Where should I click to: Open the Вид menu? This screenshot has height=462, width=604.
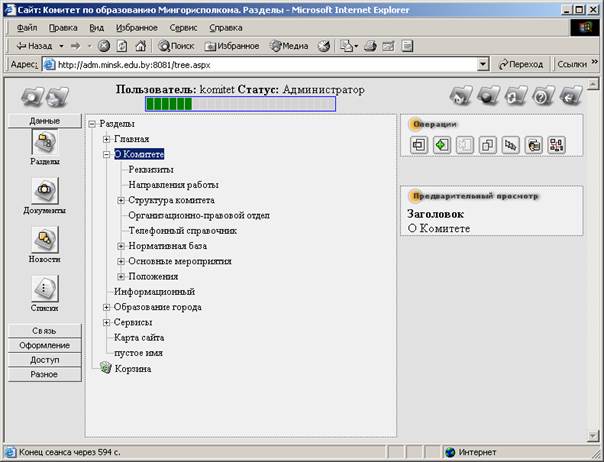click(97, 28)
